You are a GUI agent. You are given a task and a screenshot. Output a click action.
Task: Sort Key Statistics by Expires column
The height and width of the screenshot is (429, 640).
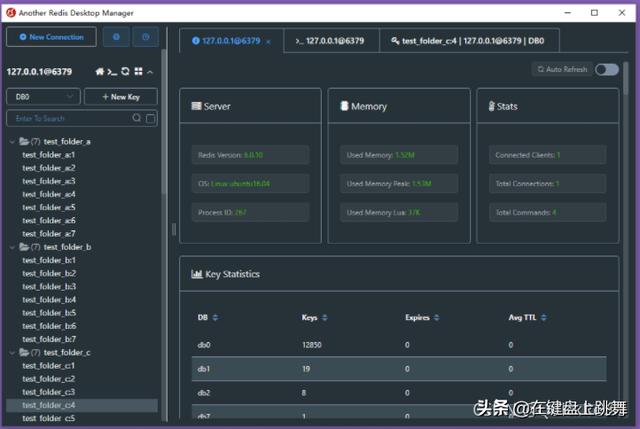pyautogui.click(x=437, y=318)
